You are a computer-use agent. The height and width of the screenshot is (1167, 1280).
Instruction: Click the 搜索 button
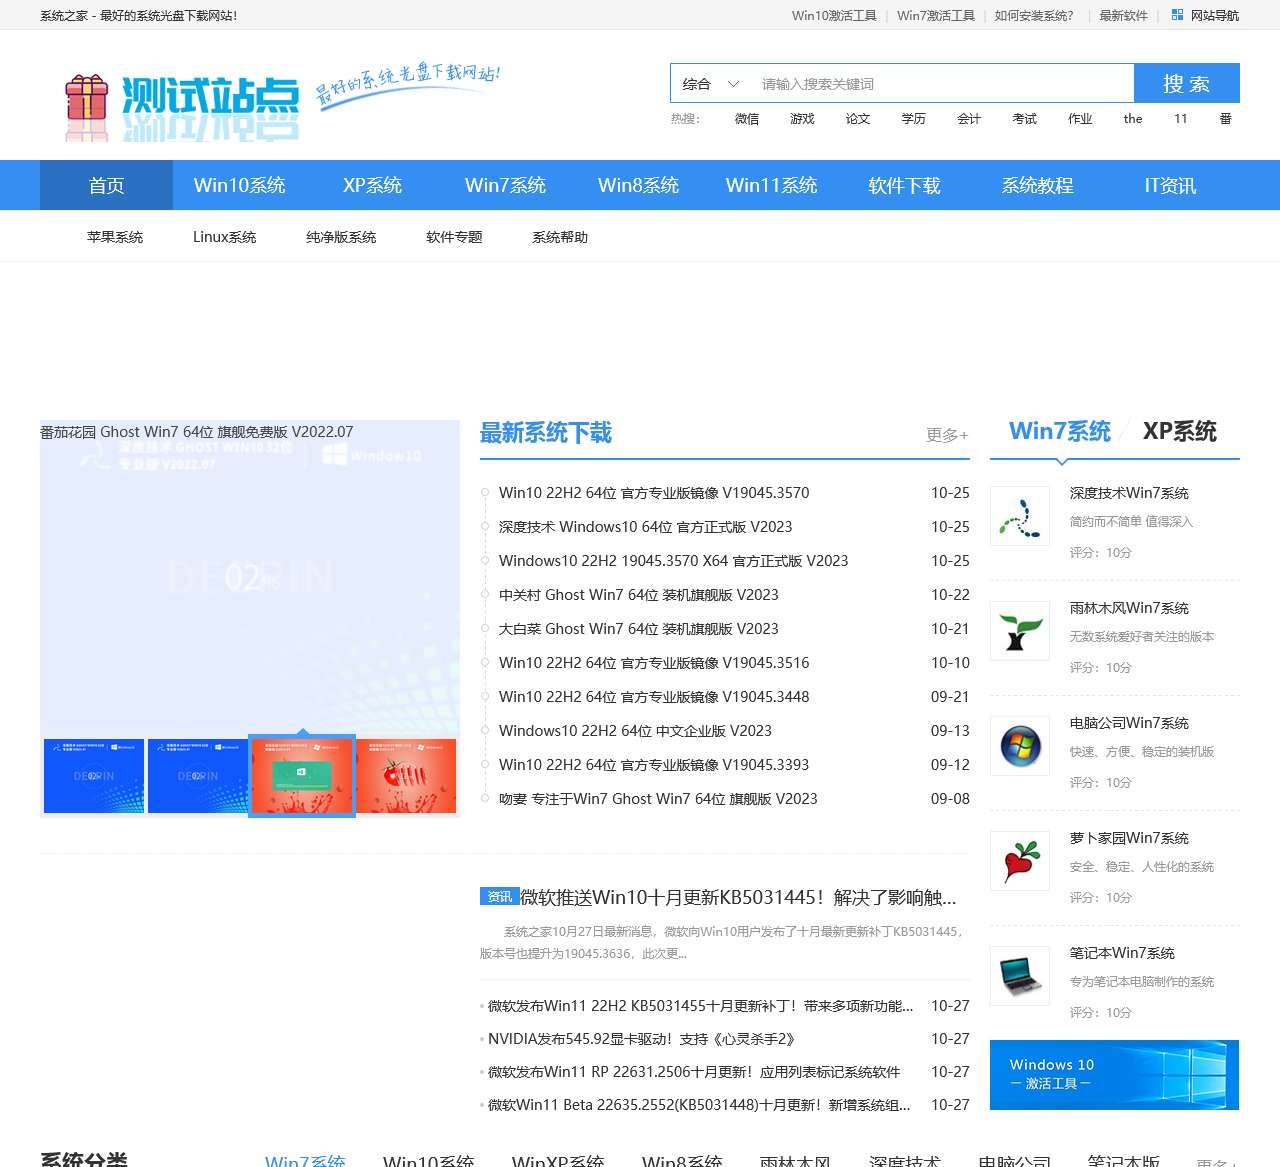pyautogui.click(x=1187, y=84)
